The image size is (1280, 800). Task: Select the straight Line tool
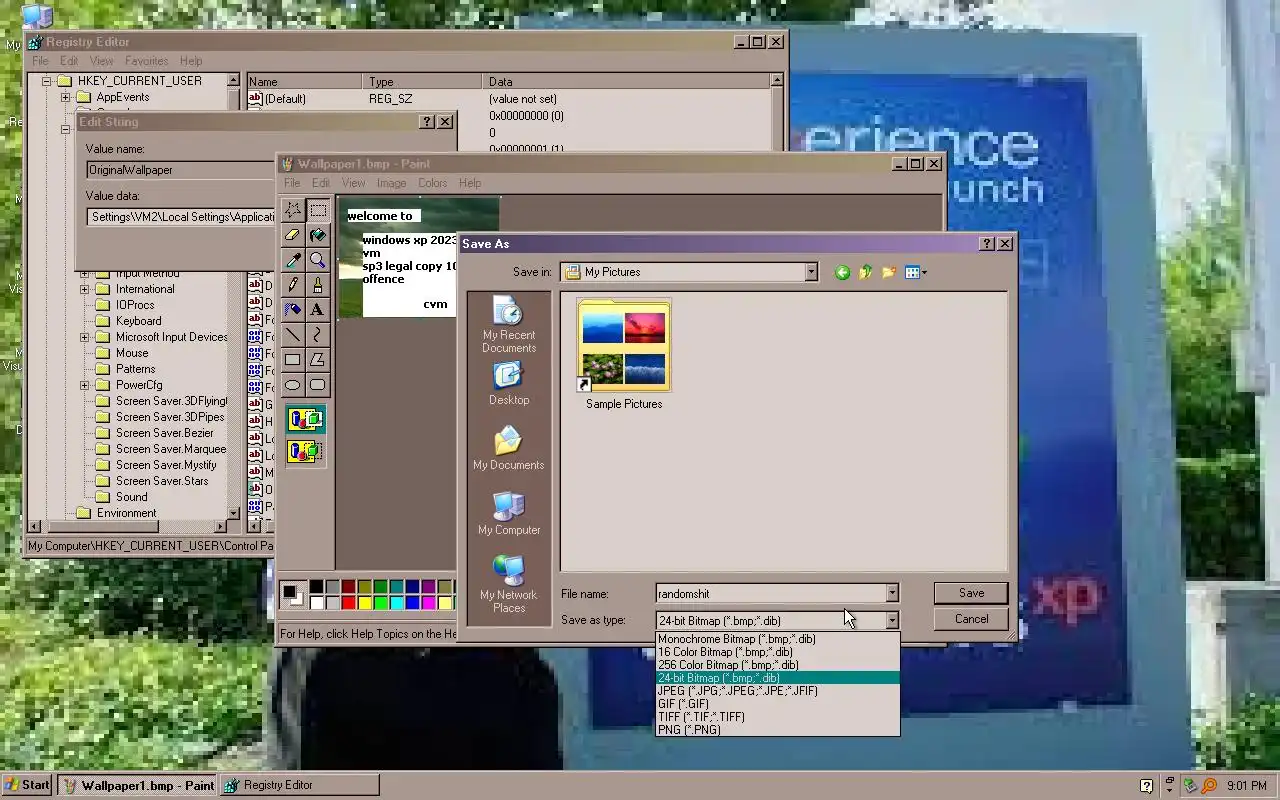point(292,335)
